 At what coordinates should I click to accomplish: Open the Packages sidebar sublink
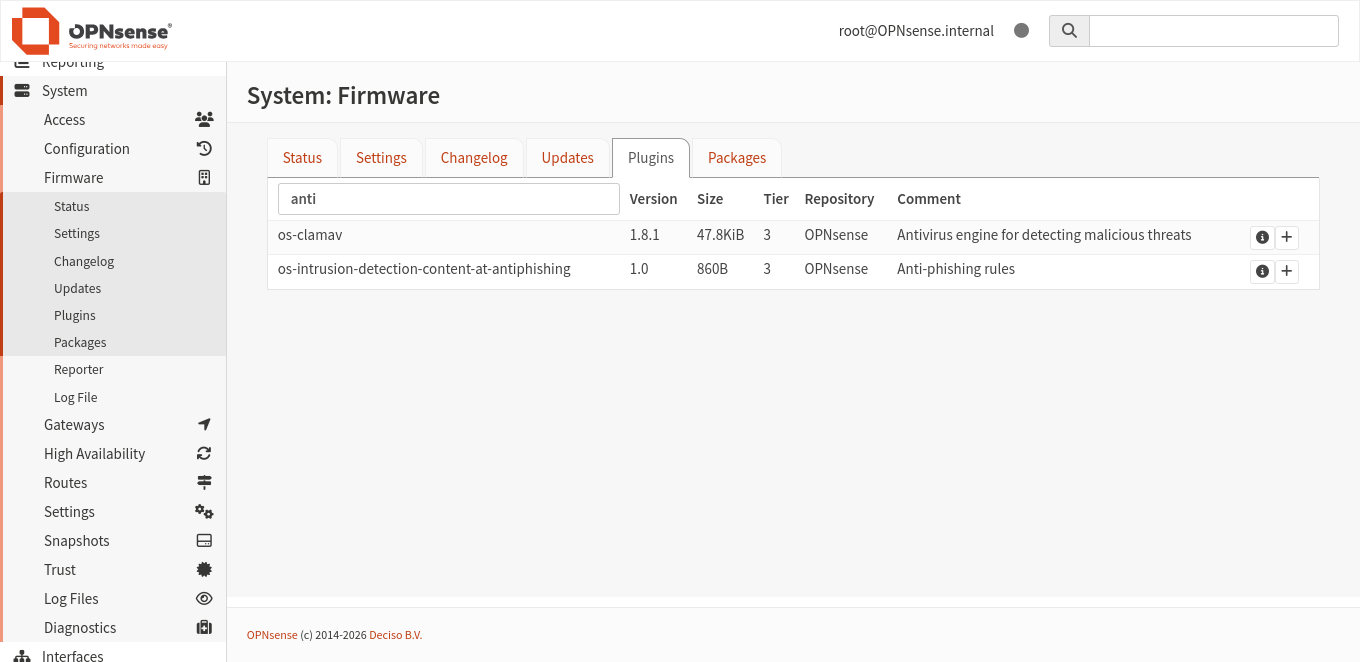click(x=113, y=342)
